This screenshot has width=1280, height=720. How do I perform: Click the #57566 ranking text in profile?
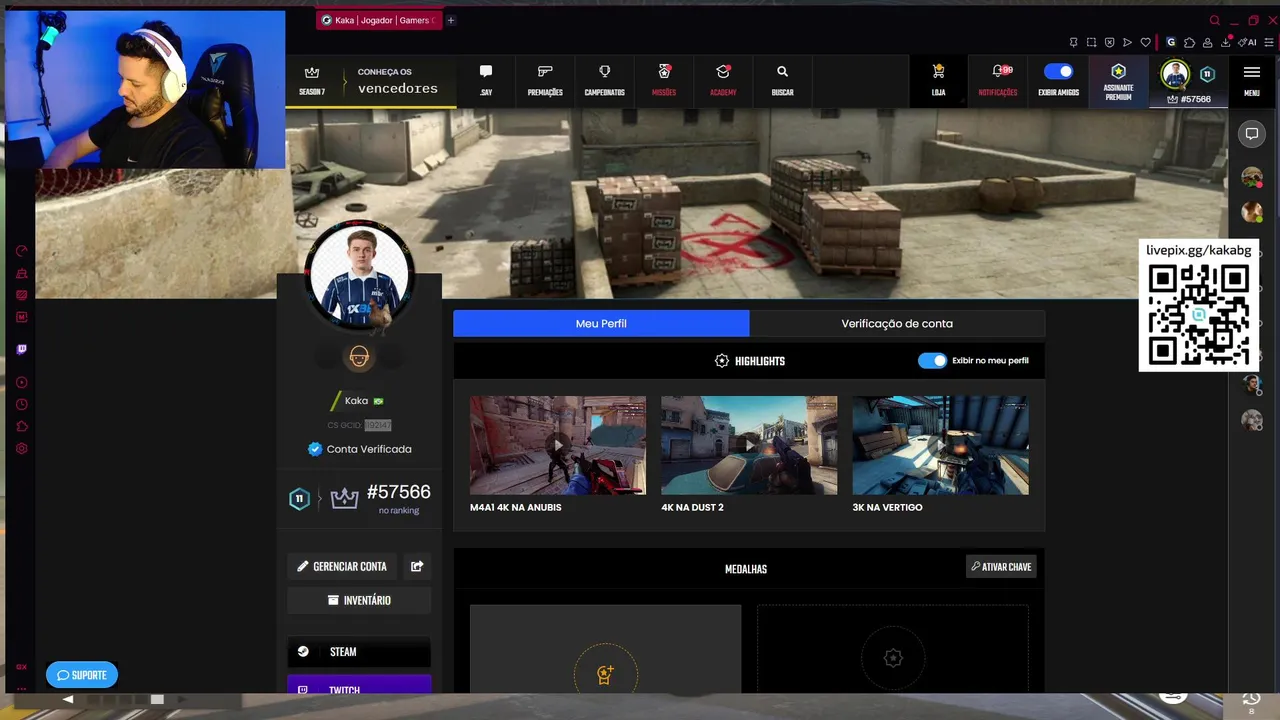click(398, 492)
